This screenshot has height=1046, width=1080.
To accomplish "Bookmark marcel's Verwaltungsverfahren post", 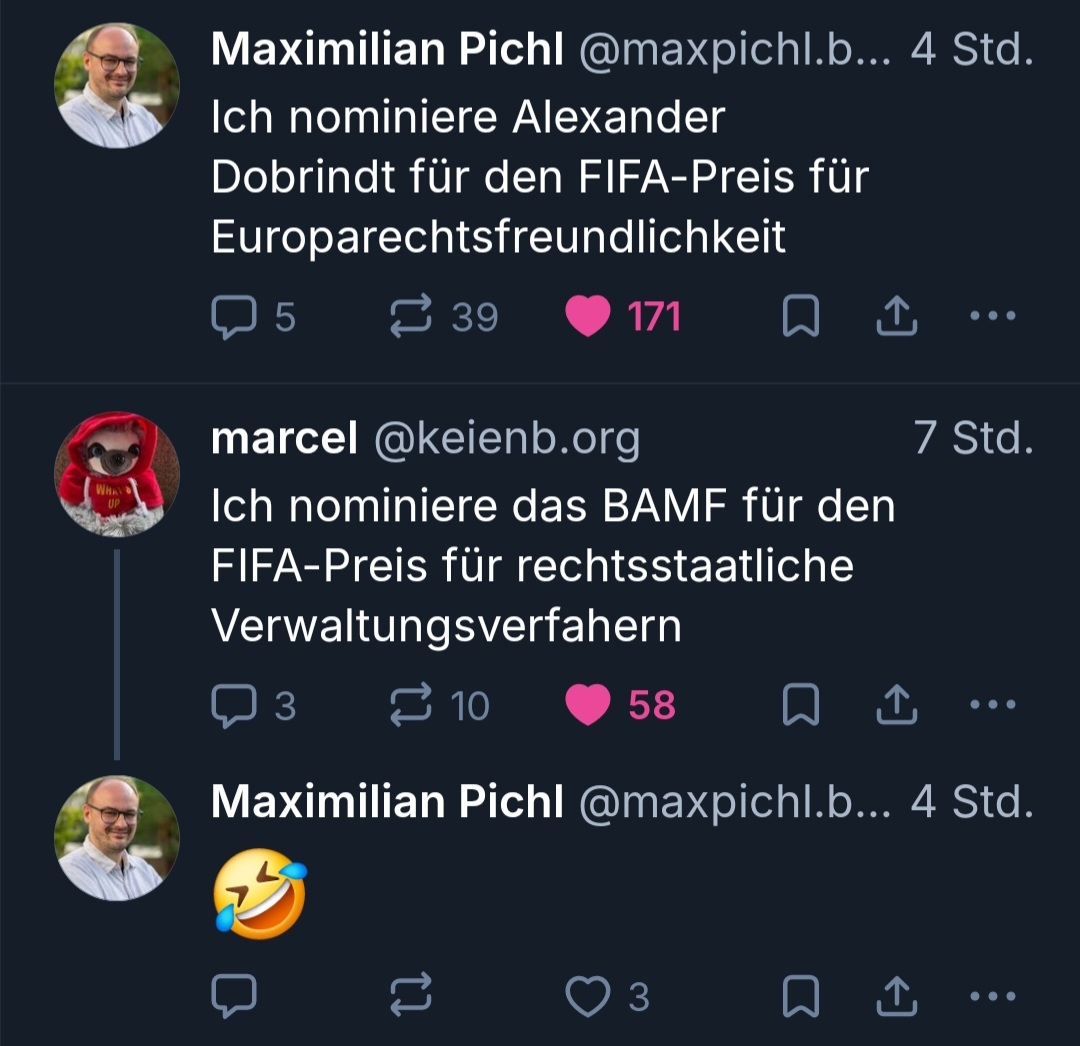I will pyautogui.click(x=800, y=706).
